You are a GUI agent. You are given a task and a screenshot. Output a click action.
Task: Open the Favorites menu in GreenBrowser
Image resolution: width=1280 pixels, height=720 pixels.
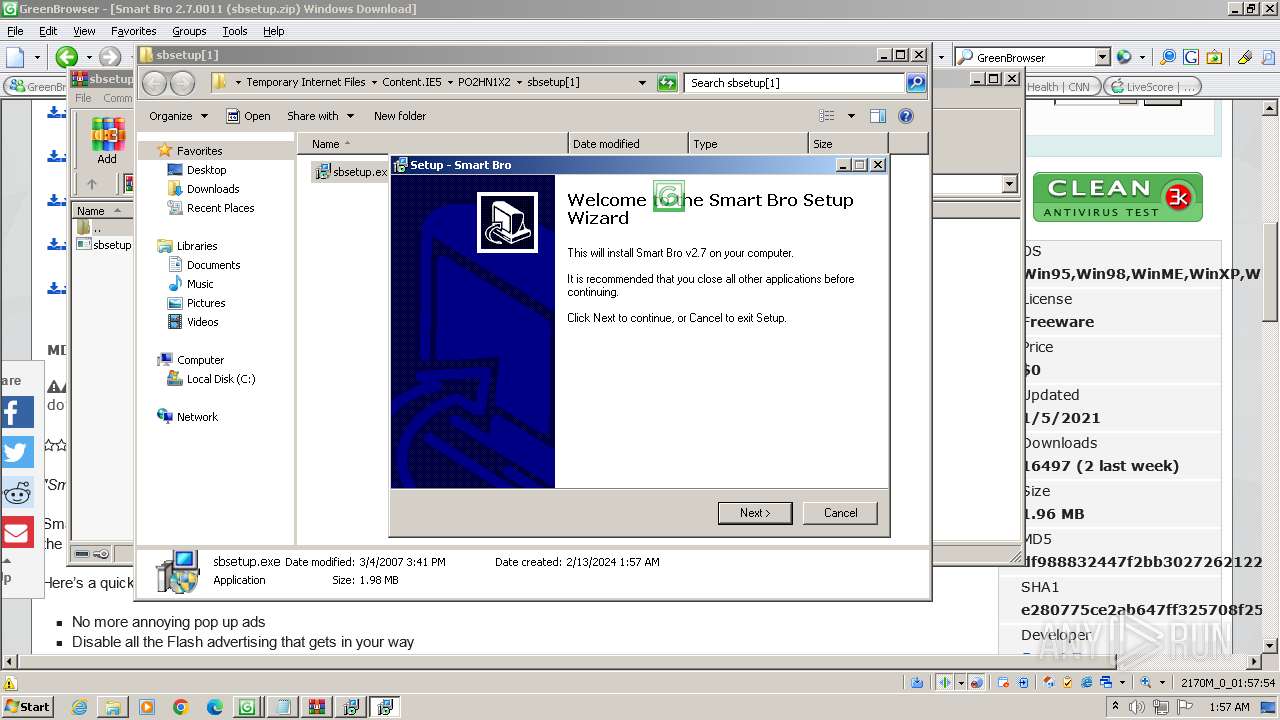(133, 31)
